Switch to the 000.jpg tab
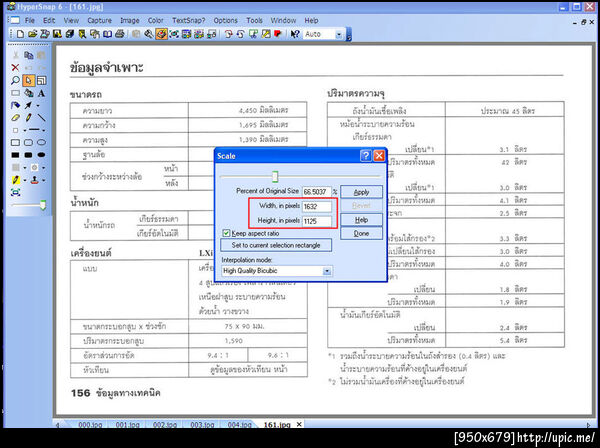This screenshot has width=600, height=448. 90,424
